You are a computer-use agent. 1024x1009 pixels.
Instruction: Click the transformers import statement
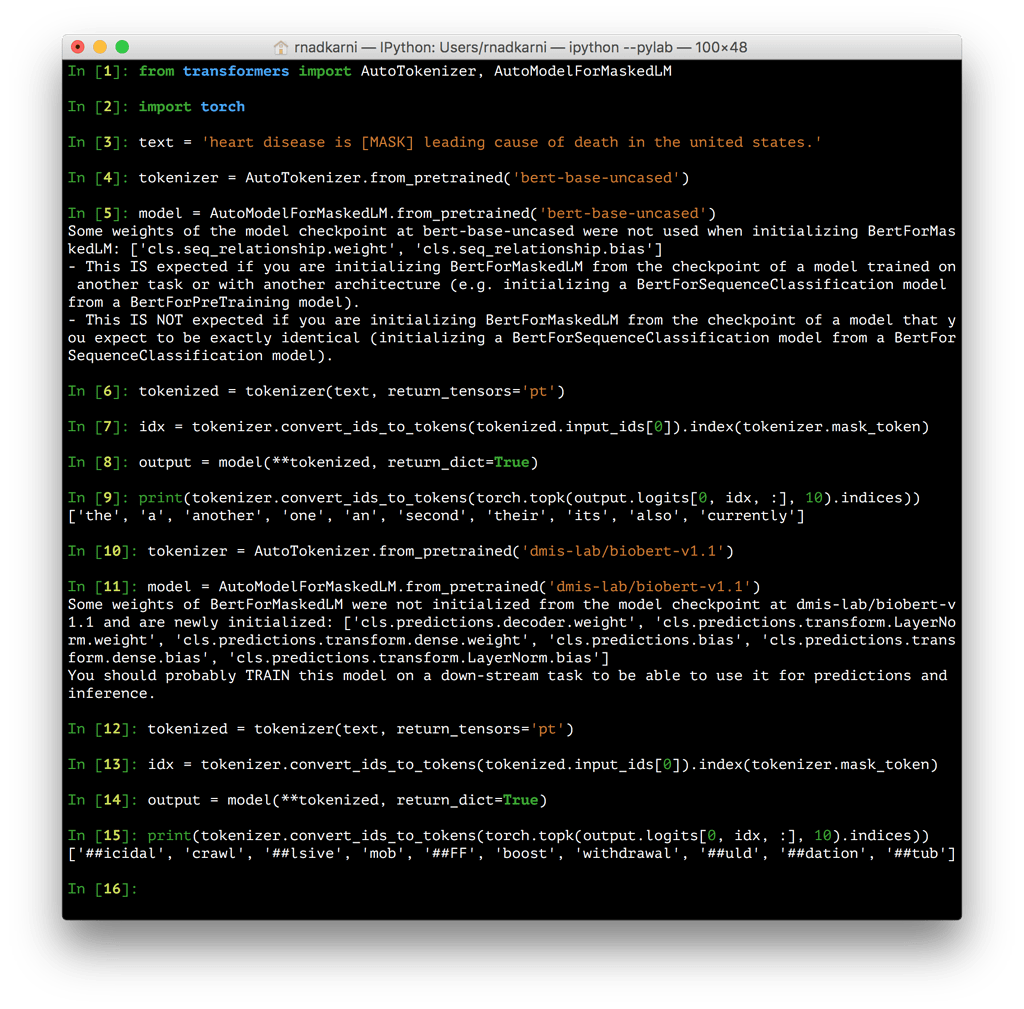pyautogui.click(x=236, y=70)
